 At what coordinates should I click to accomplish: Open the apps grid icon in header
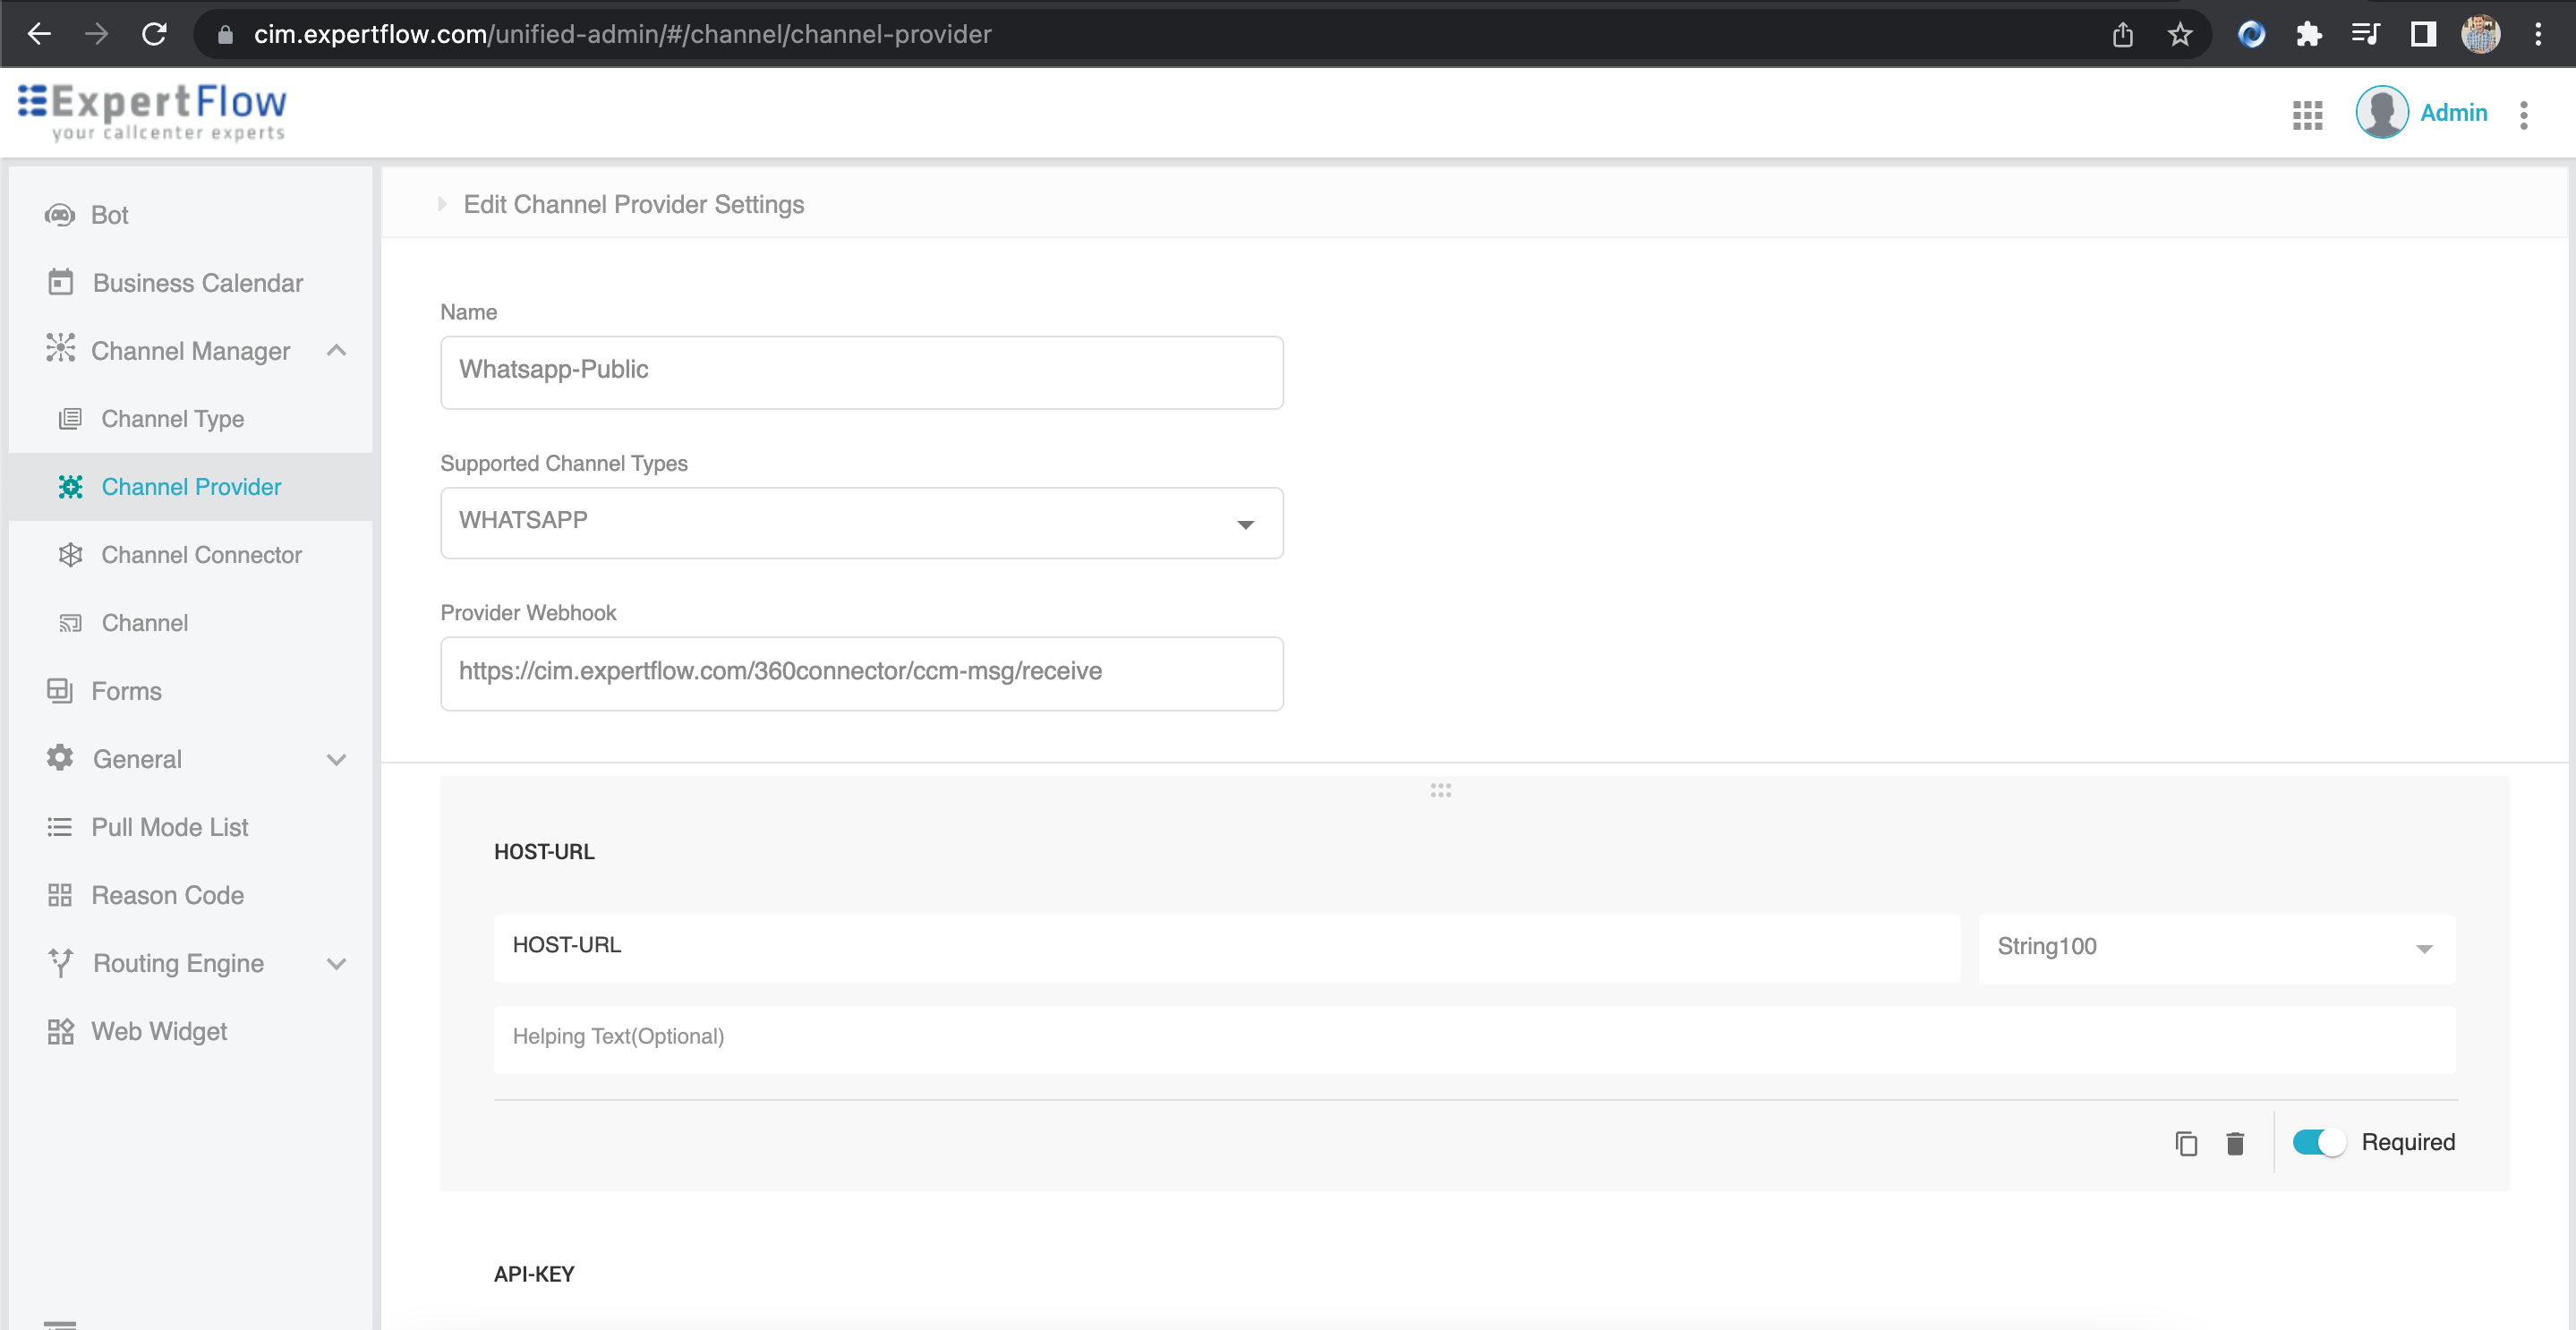point(2307,114)
